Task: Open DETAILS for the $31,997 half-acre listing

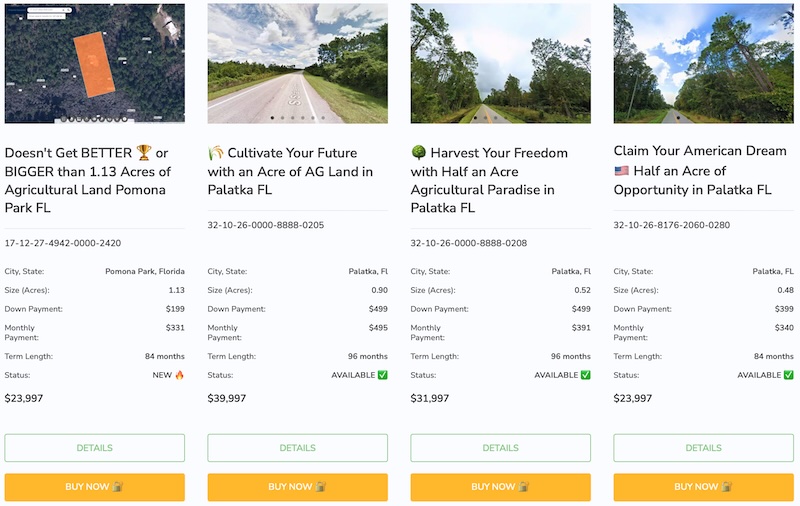Action: coord(501,448)
